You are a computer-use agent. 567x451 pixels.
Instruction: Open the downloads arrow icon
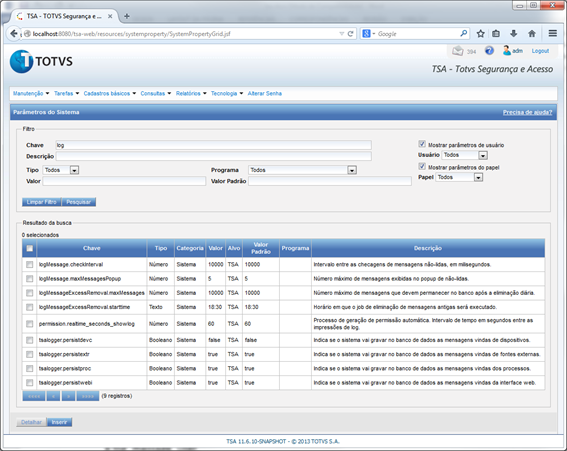[513, 34]
